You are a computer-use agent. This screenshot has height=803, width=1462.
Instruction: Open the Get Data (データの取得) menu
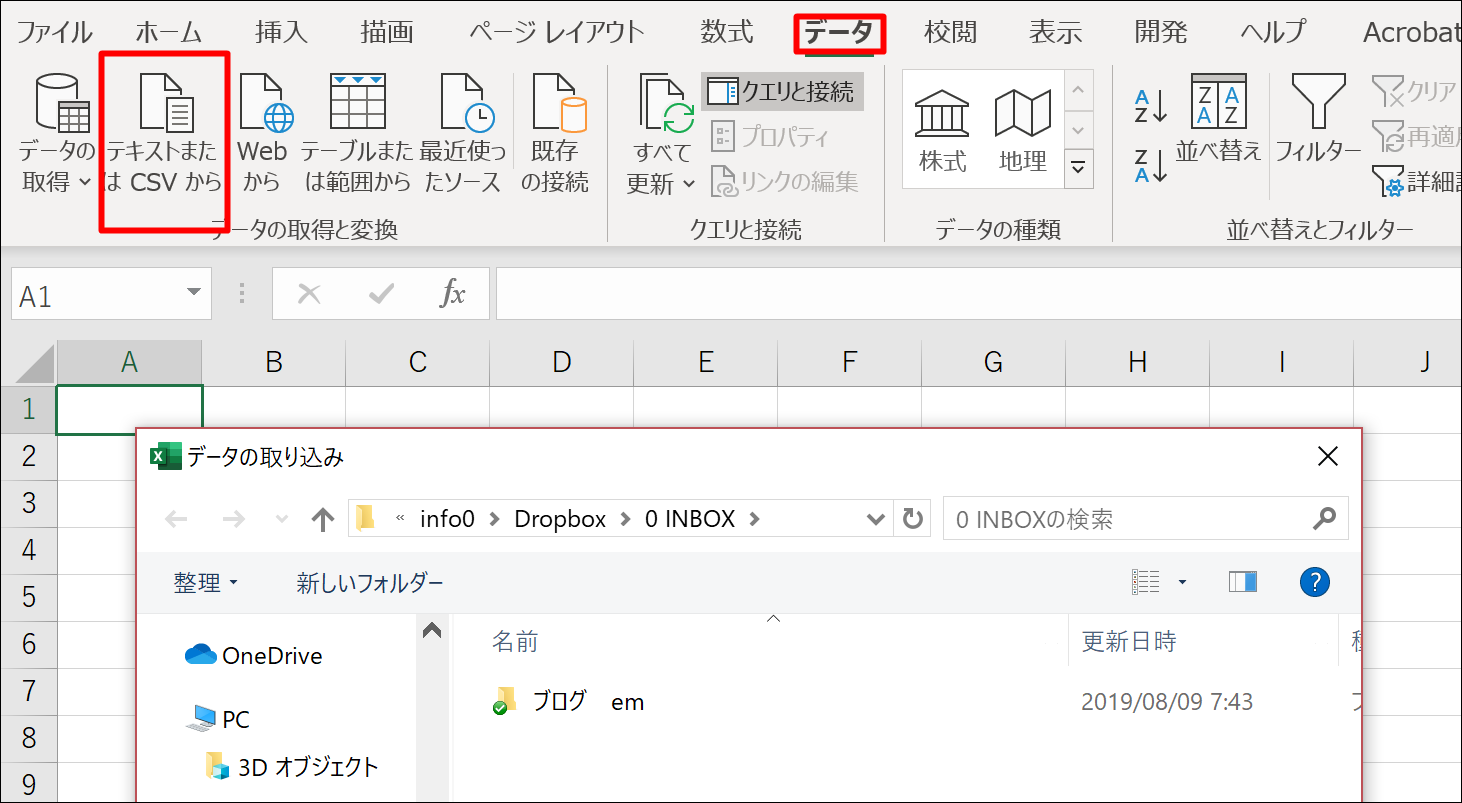pyautogui.click(x=57, y=132)
